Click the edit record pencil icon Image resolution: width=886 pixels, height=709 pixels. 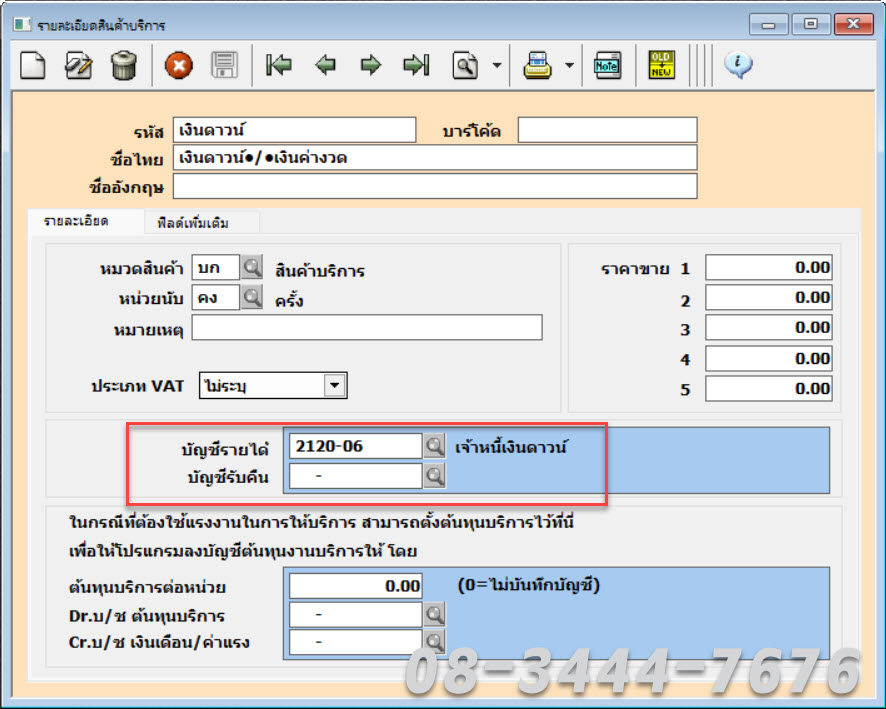79,65
